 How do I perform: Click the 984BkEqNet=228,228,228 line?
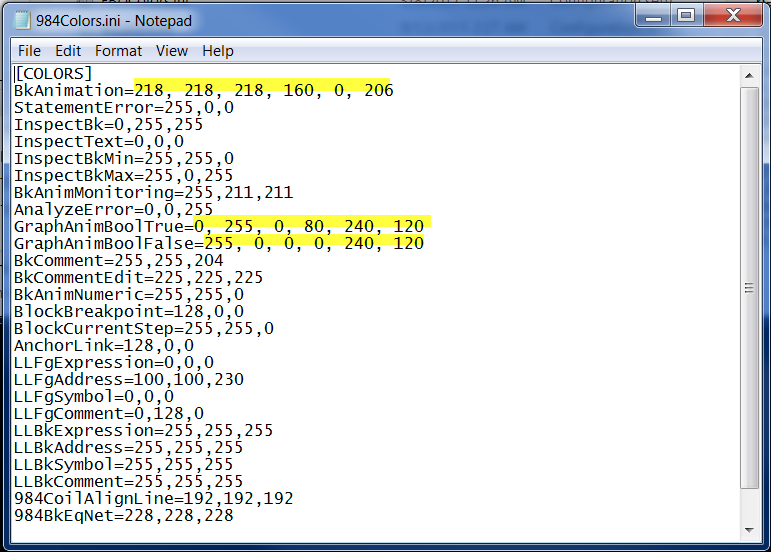coord(123,515)
